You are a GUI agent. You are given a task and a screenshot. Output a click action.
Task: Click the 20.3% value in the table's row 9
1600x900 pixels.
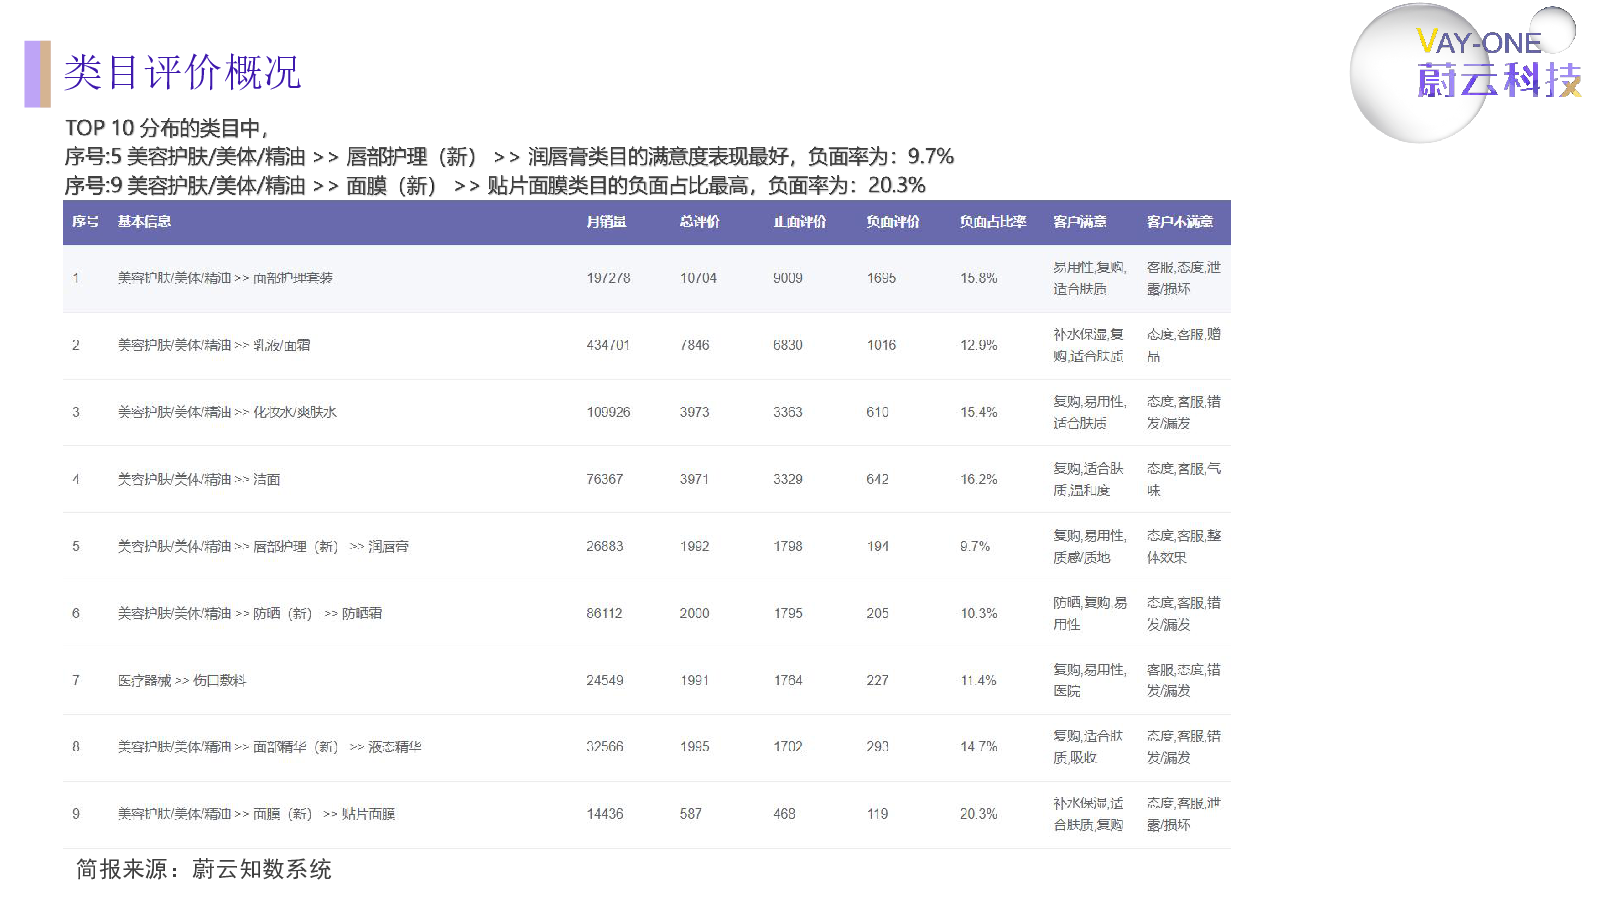click(978, 814)
